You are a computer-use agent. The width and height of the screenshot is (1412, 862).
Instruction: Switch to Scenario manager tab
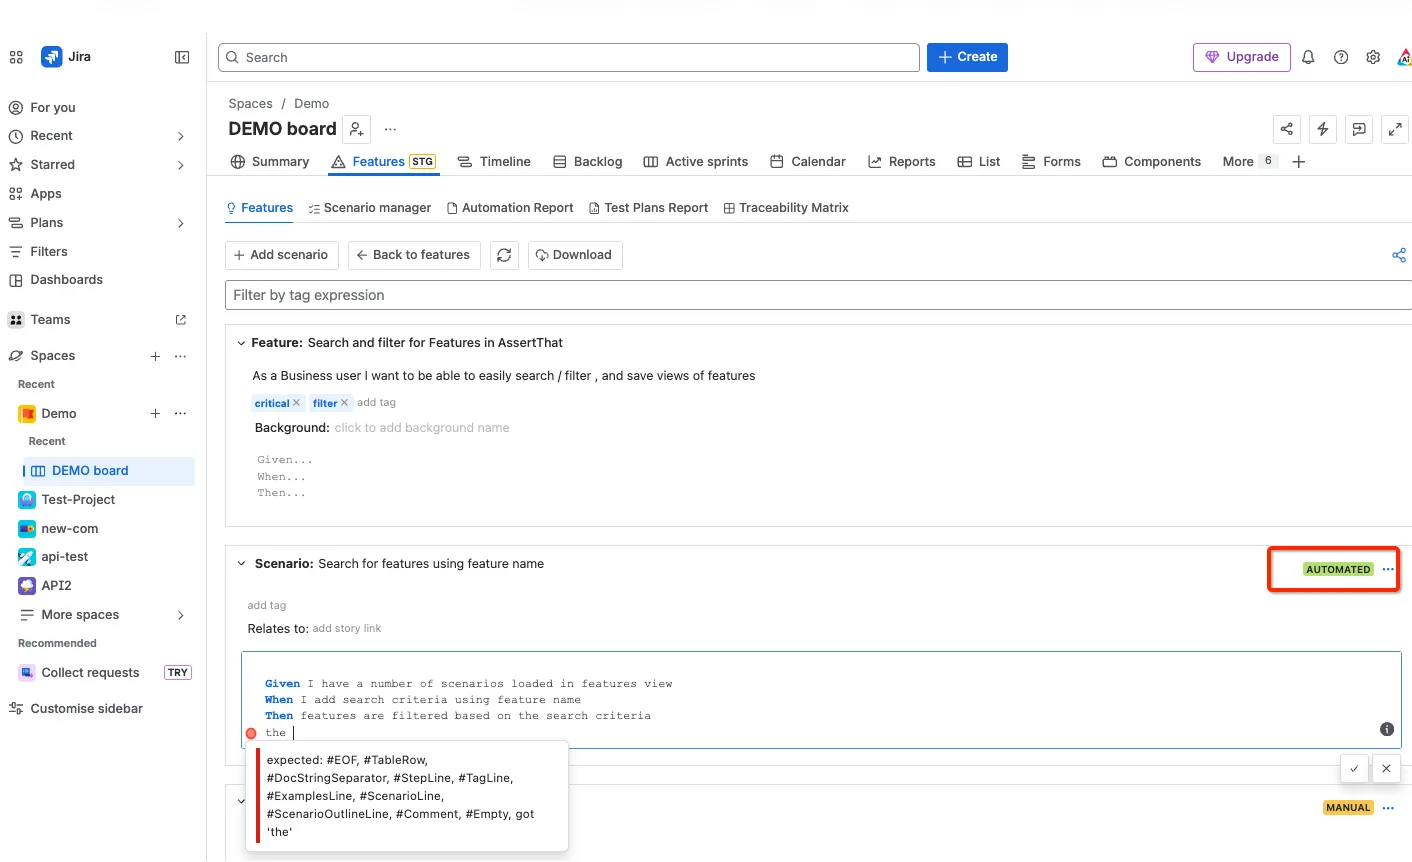tap(370, 208)
